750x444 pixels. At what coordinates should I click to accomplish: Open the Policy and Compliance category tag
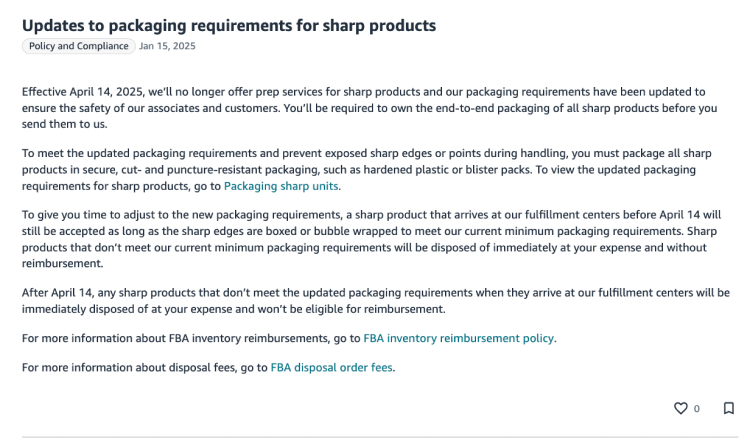point(79,46)
